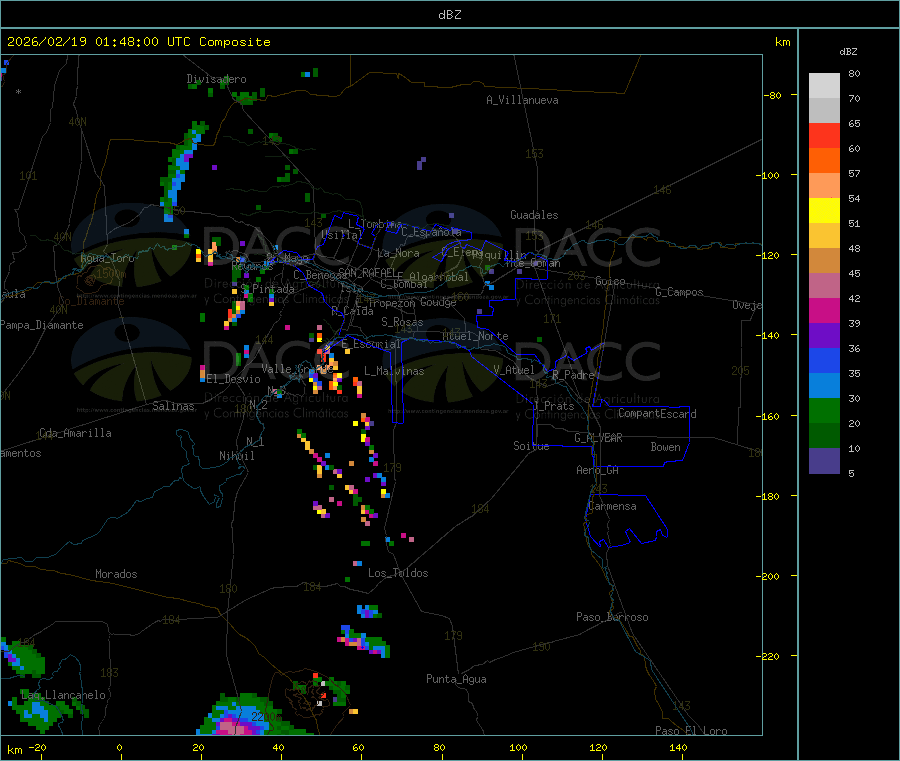This screenshot has width=900, height=761.
Task: Click the 'Morados' map label
Action: click(116, 574)
